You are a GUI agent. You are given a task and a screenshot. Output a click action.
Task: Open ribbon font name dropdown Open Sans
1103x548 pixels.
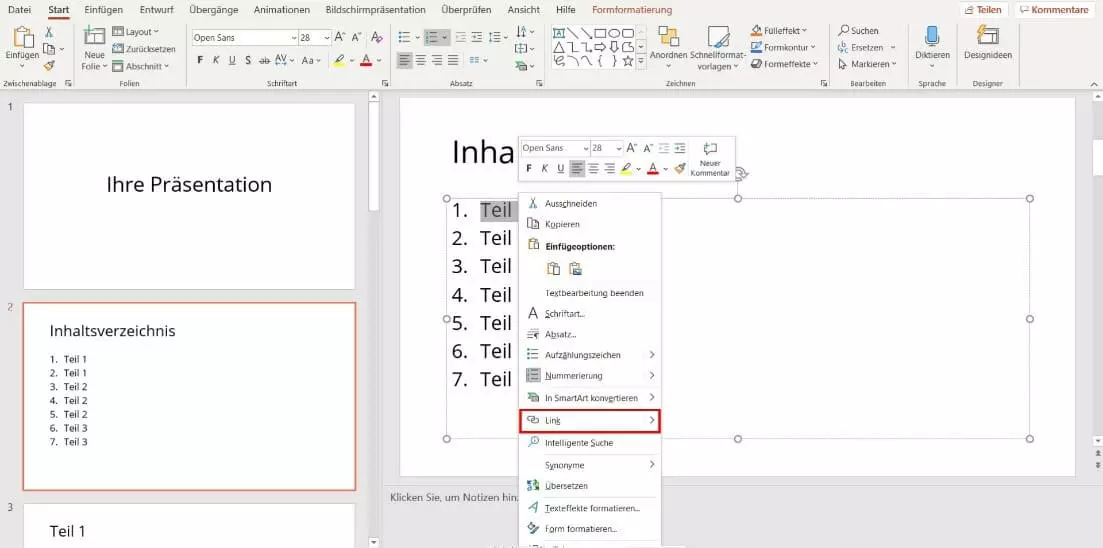293,38
